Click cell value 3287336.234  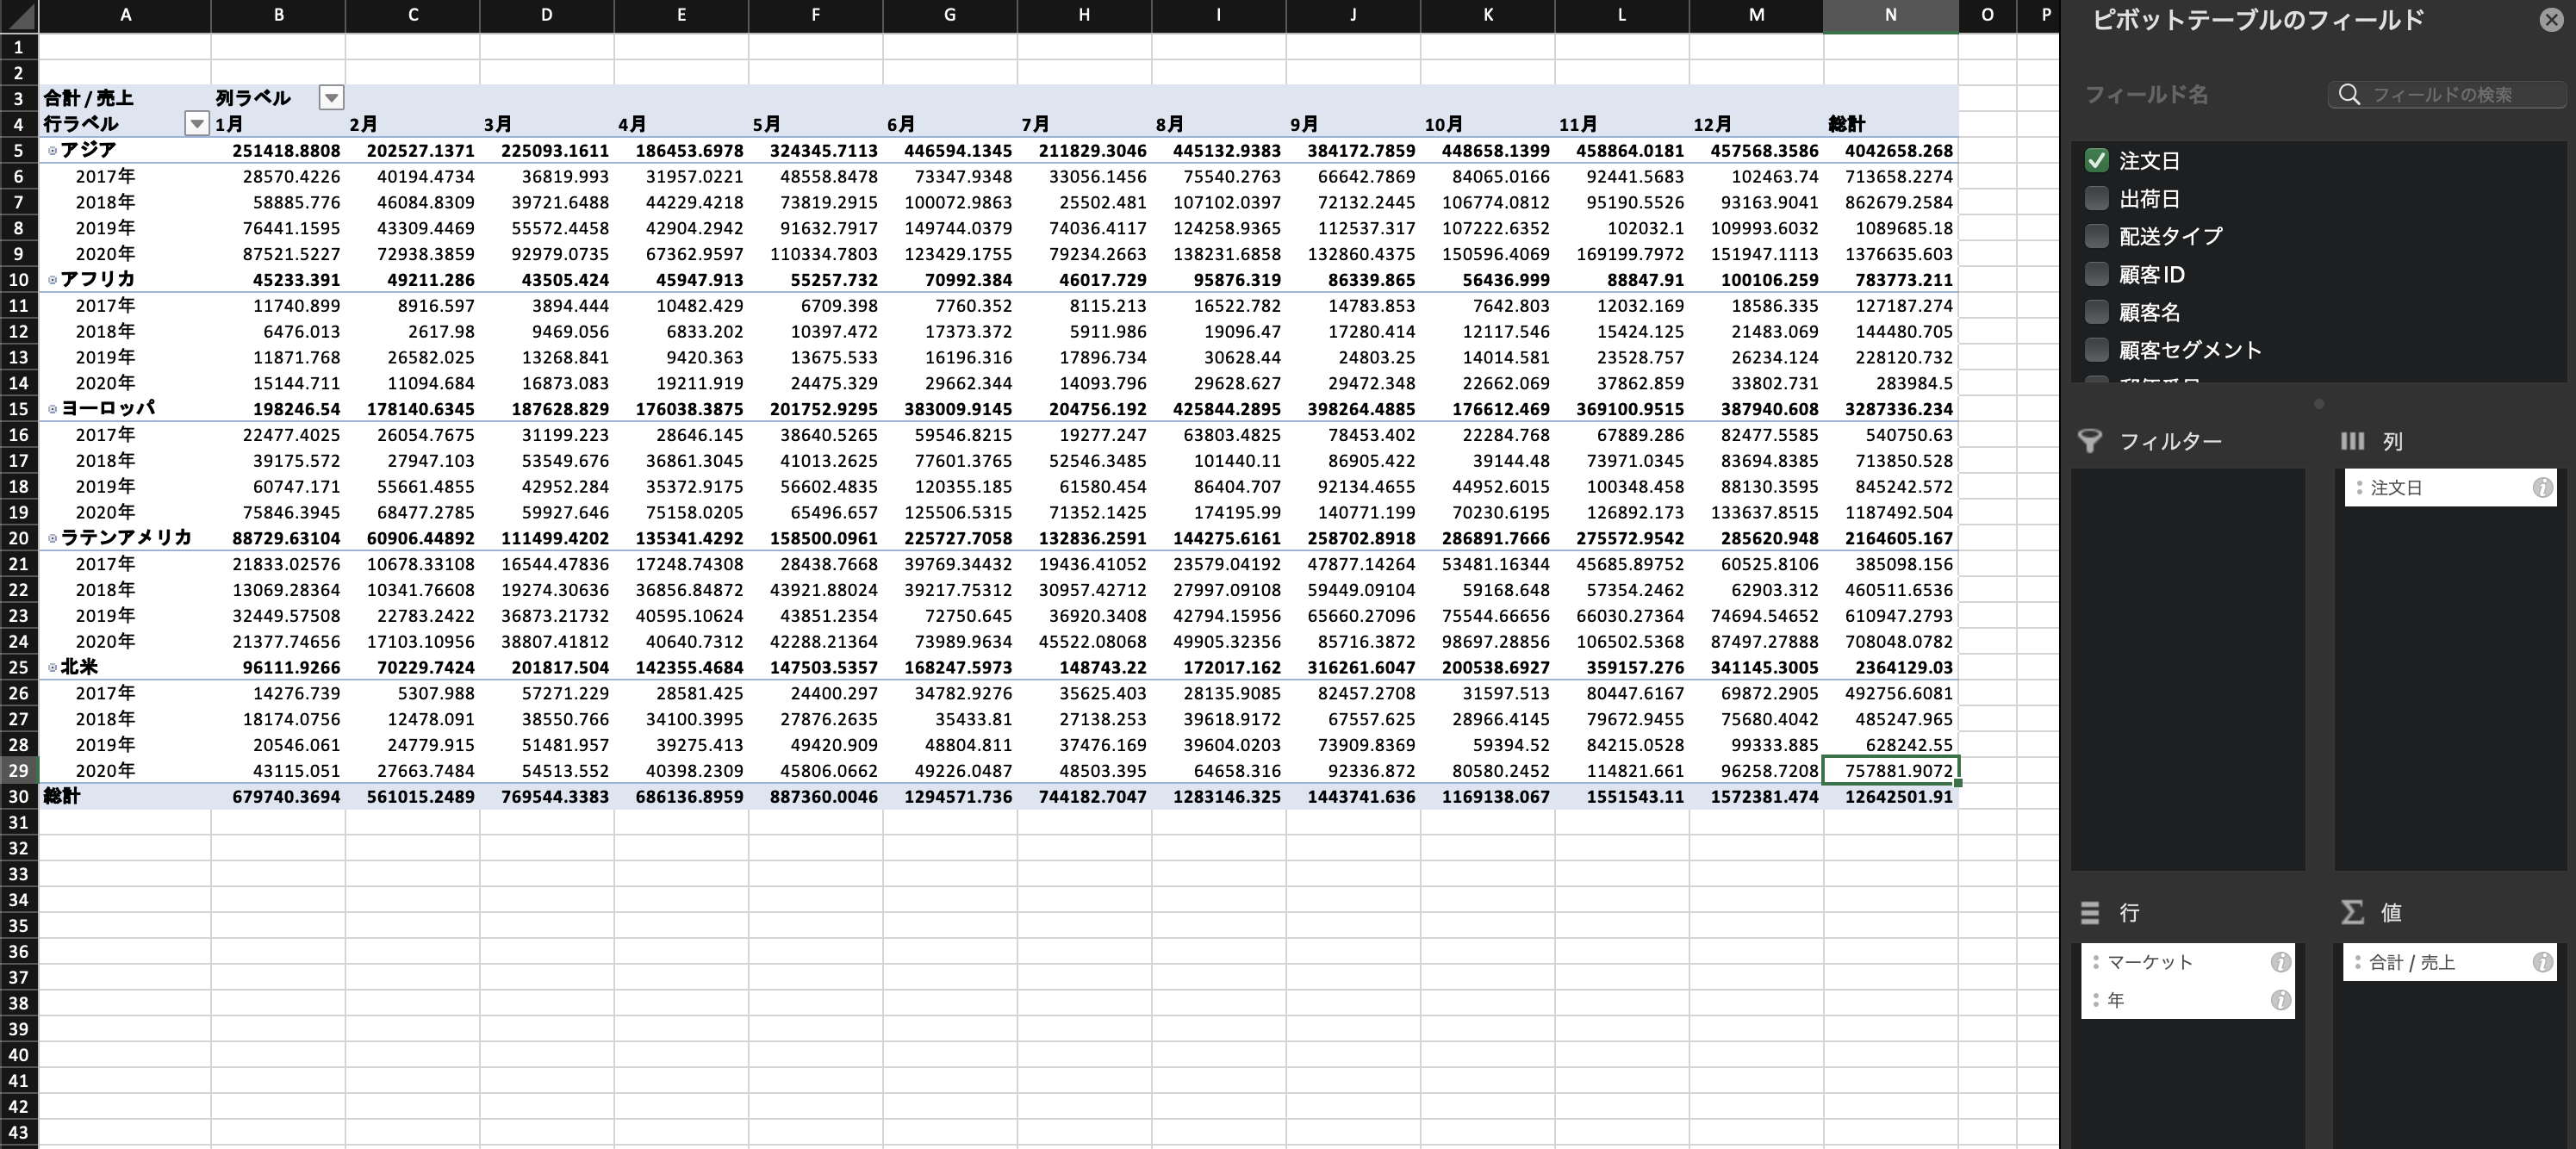[x=1890, y=409]
